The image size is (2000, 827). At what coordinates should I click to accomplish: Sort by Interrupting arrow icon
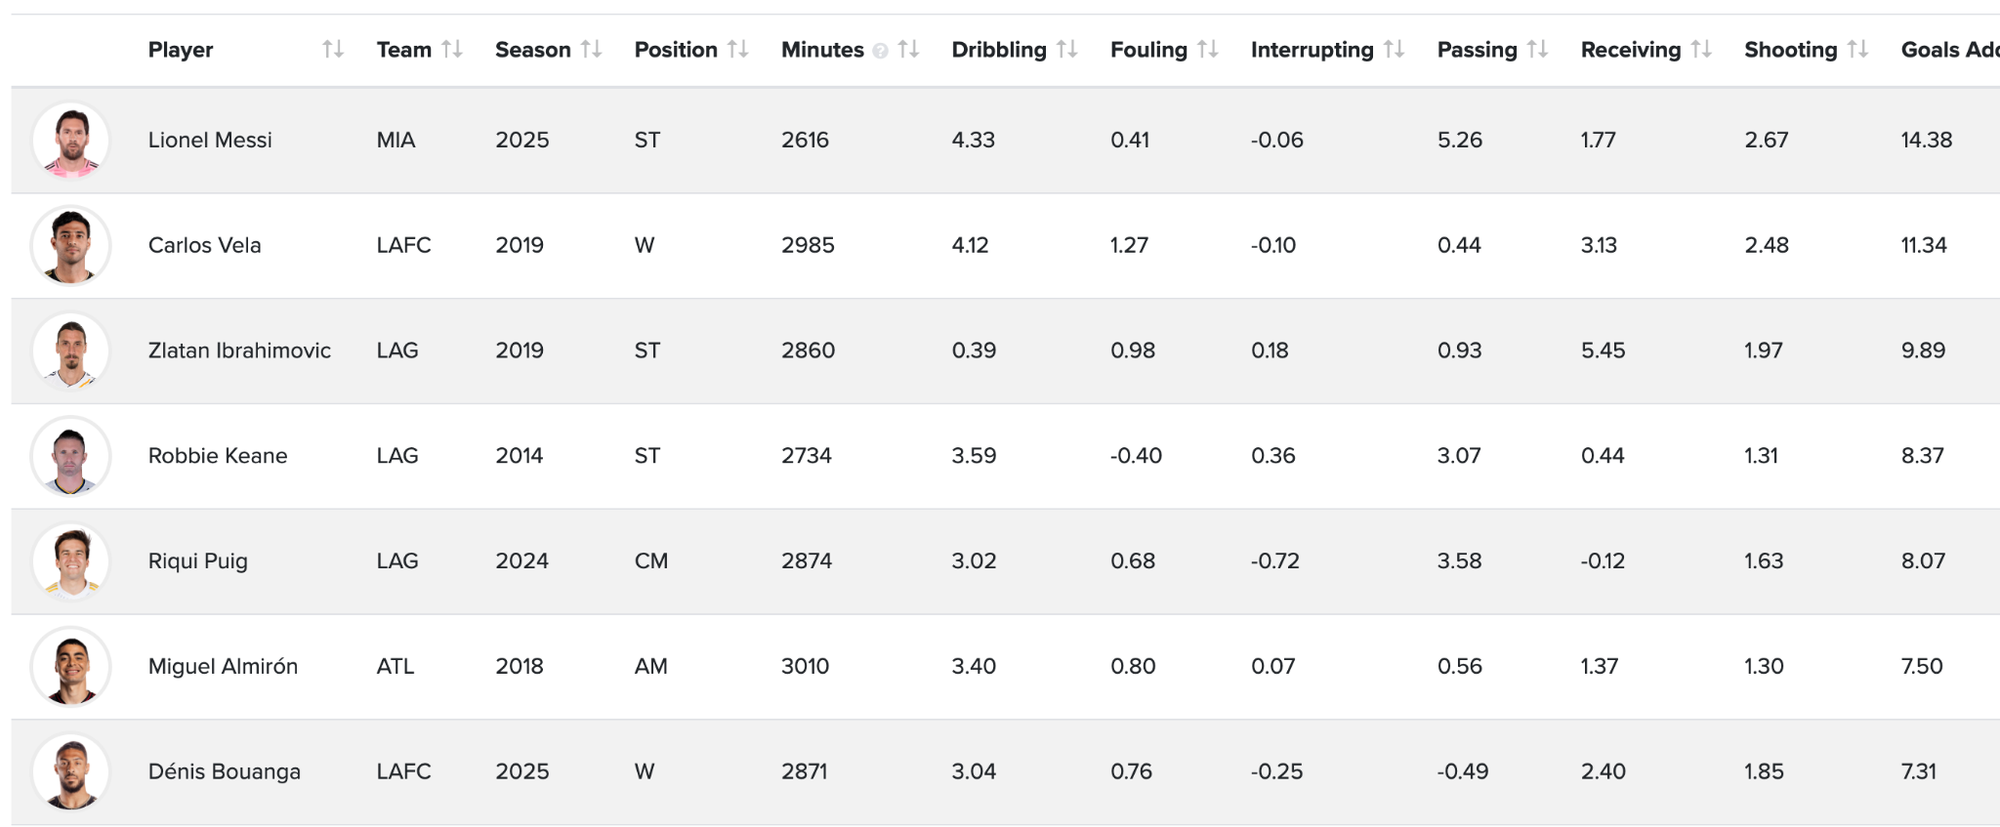tap(1394, 49)
